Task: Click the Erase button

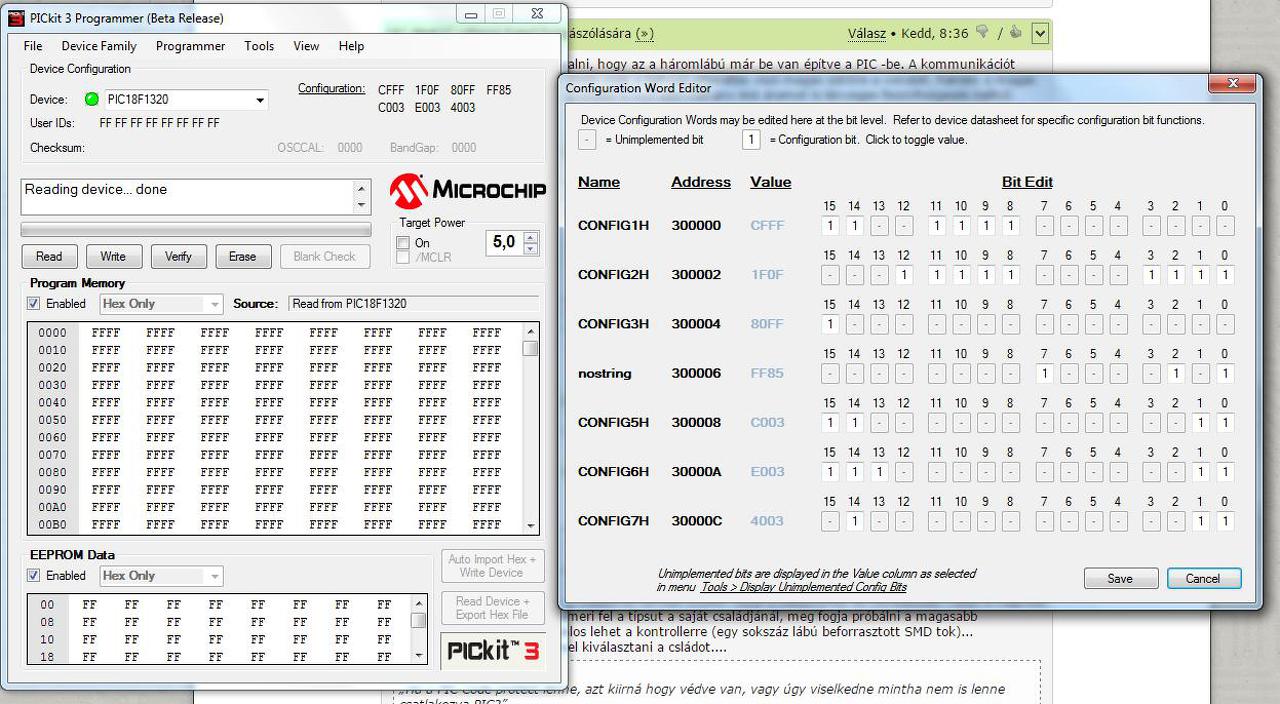Action: [242, 256]
